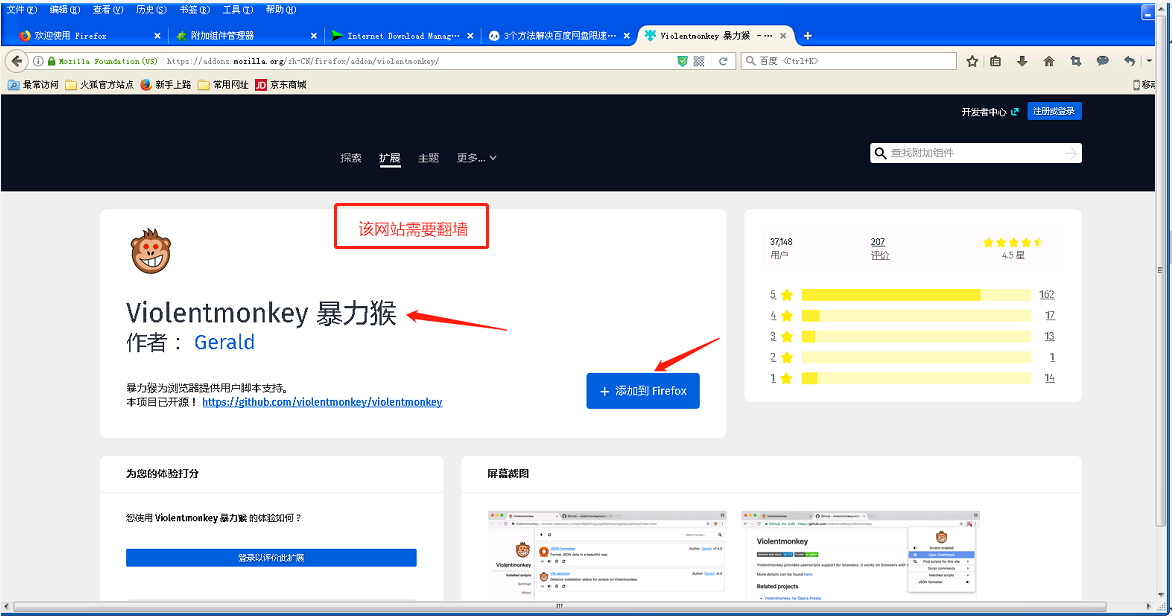Viewport: 1172px width, 616px height.
Task: Click the arrow submit icon in addon search
Action: pyautogui.click(x=1071, y=153)
